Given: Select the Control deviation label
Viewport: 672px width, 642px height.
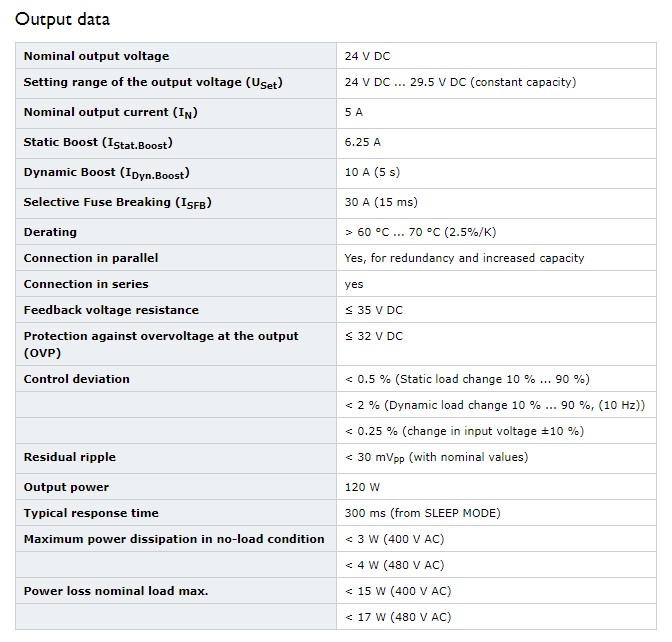Looking at the screenshot, I should click(76, 379).
